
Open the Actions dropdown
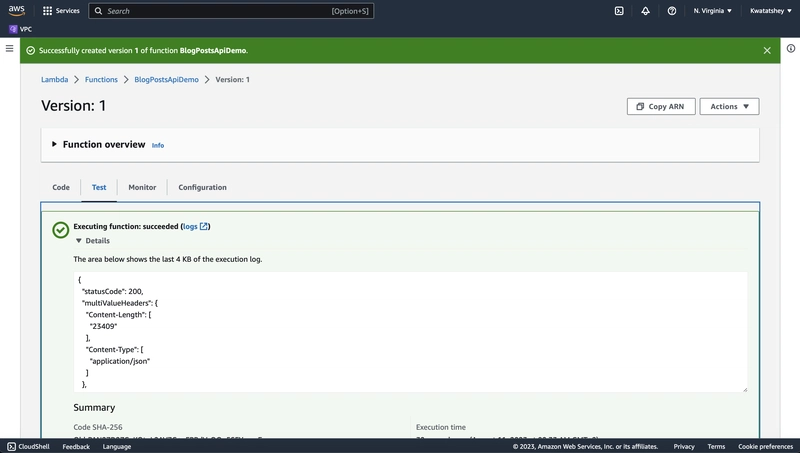pyautogui.click(x=729, y=106)
